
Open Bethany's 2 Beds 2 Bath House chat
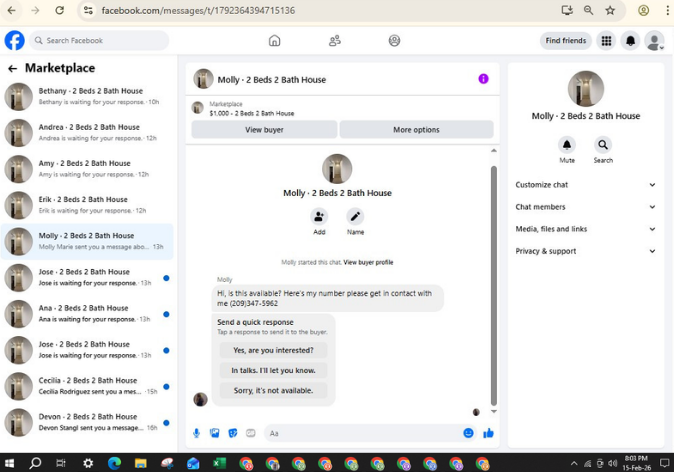tap(87, 97)
